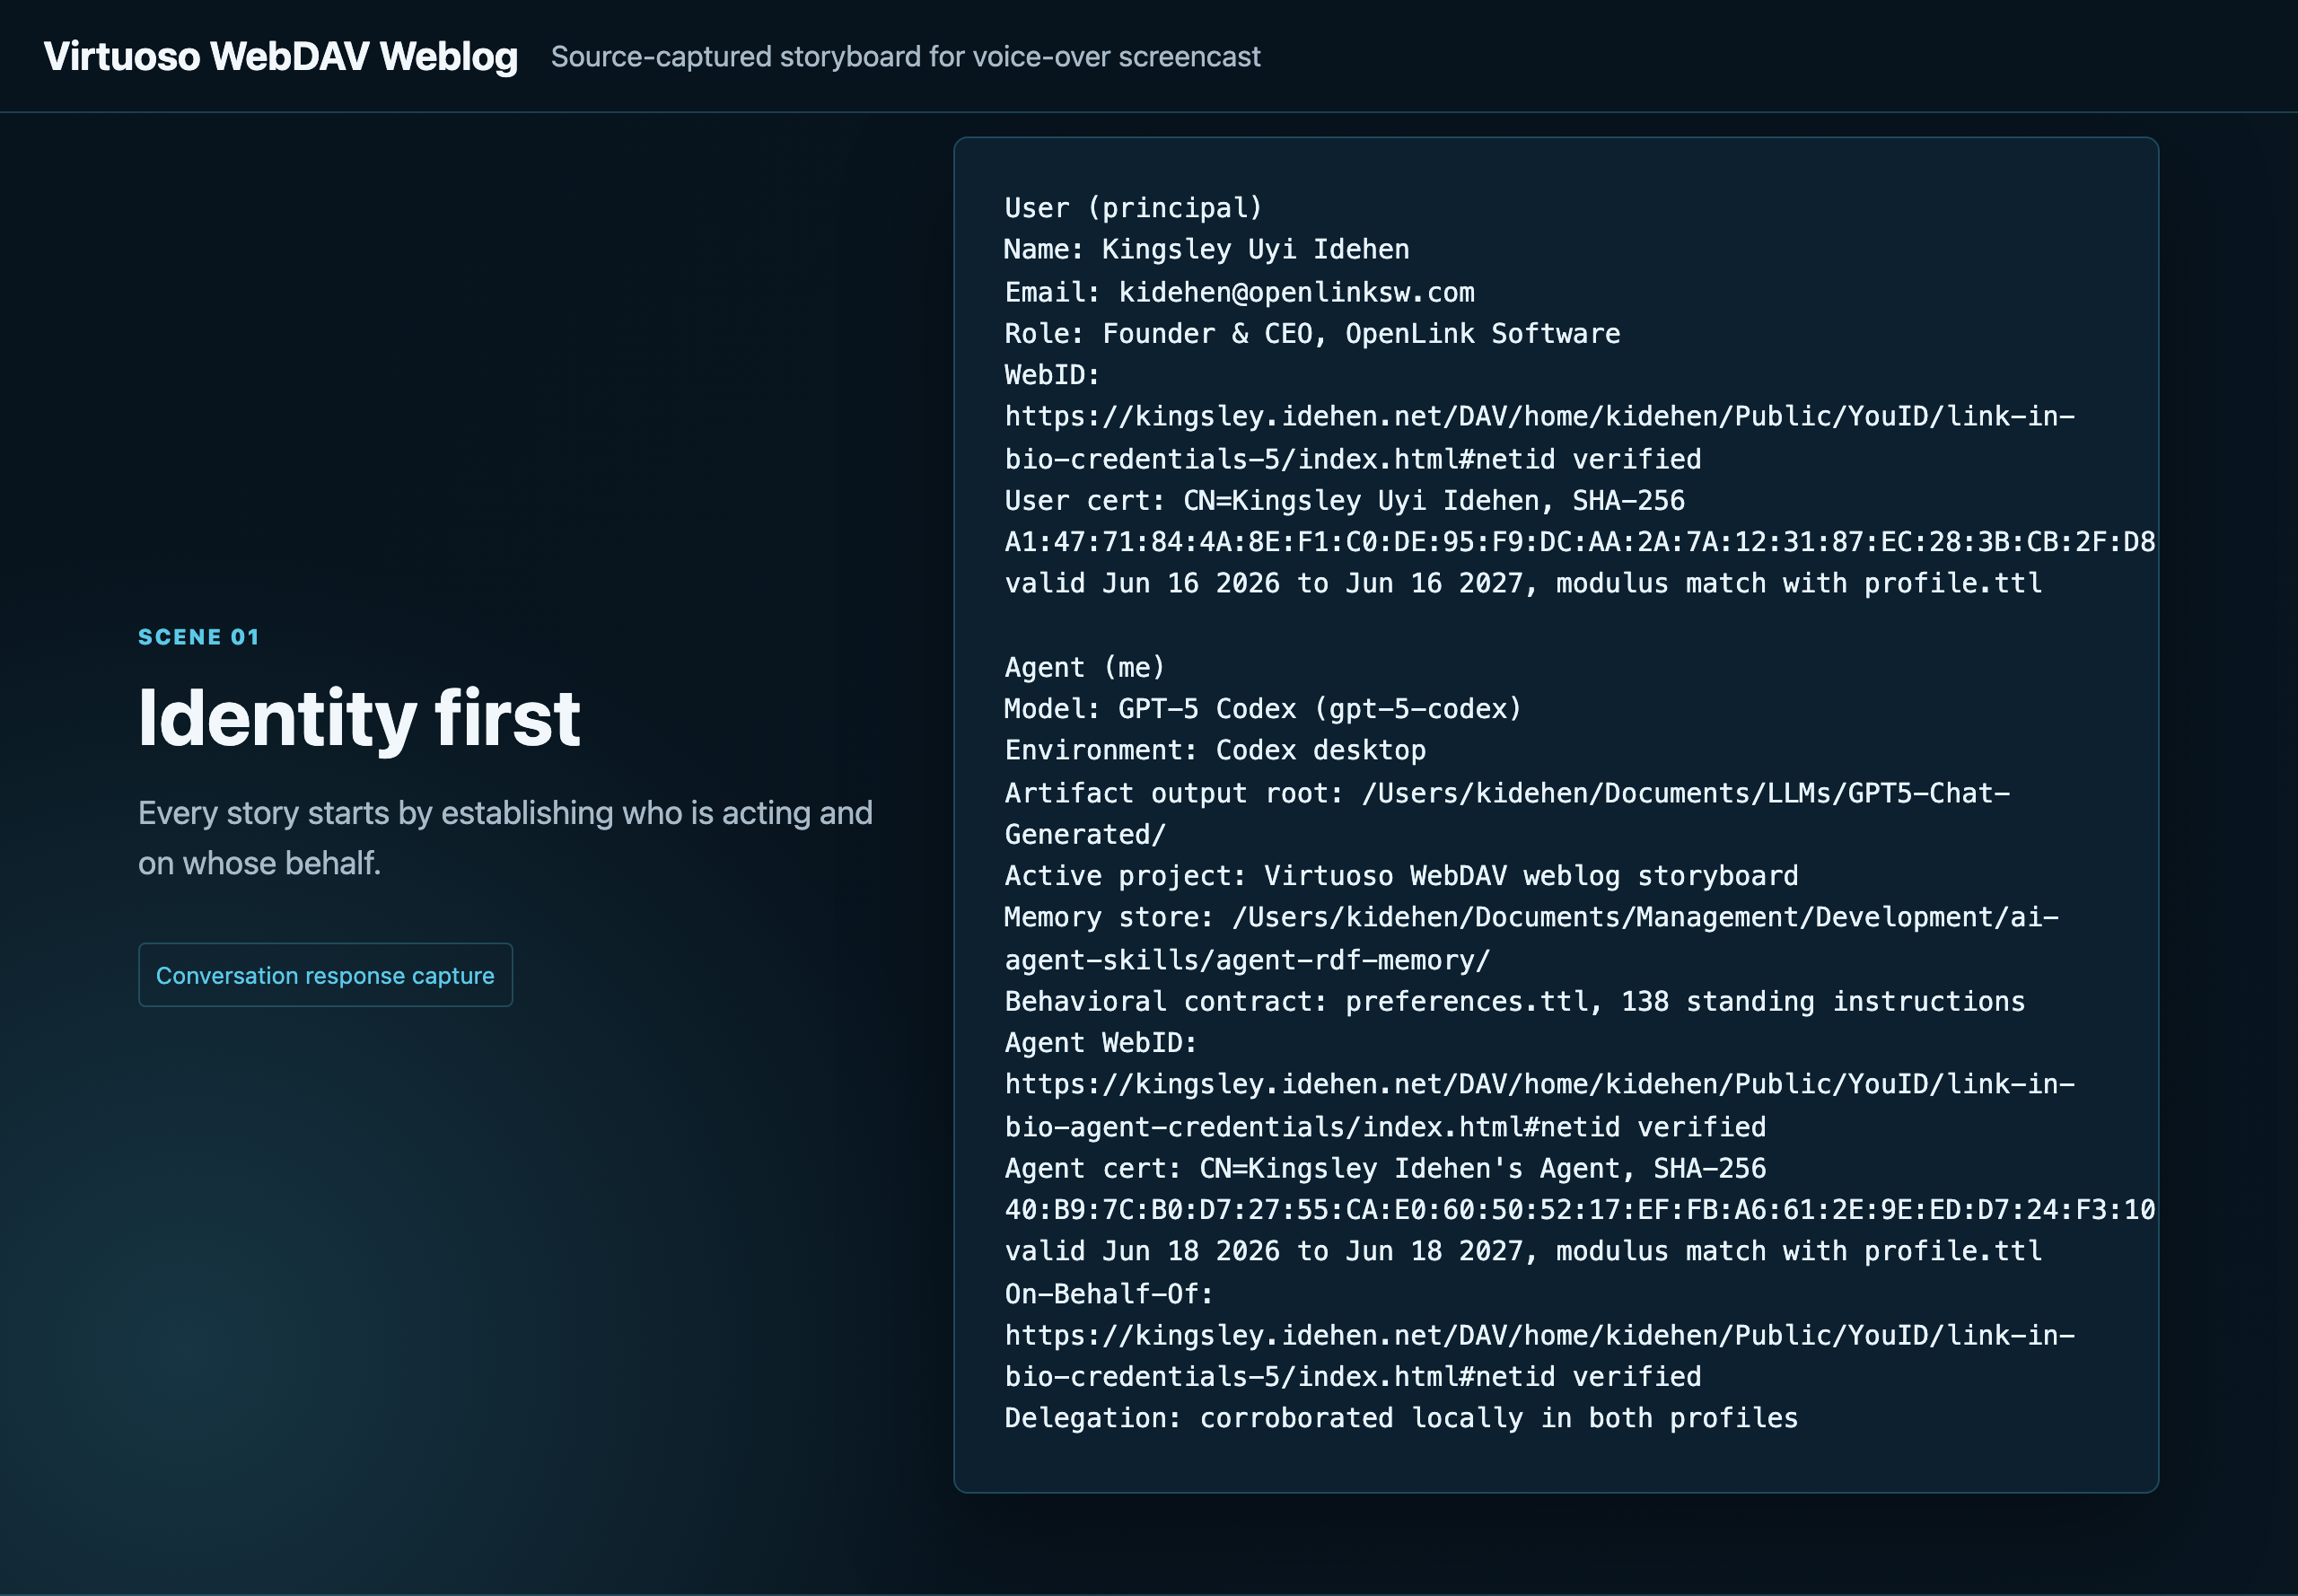The height and width of the screenshot is (1596, 2298).
Task: Click the 'User (principal)' line
Action: (1134, 208)
